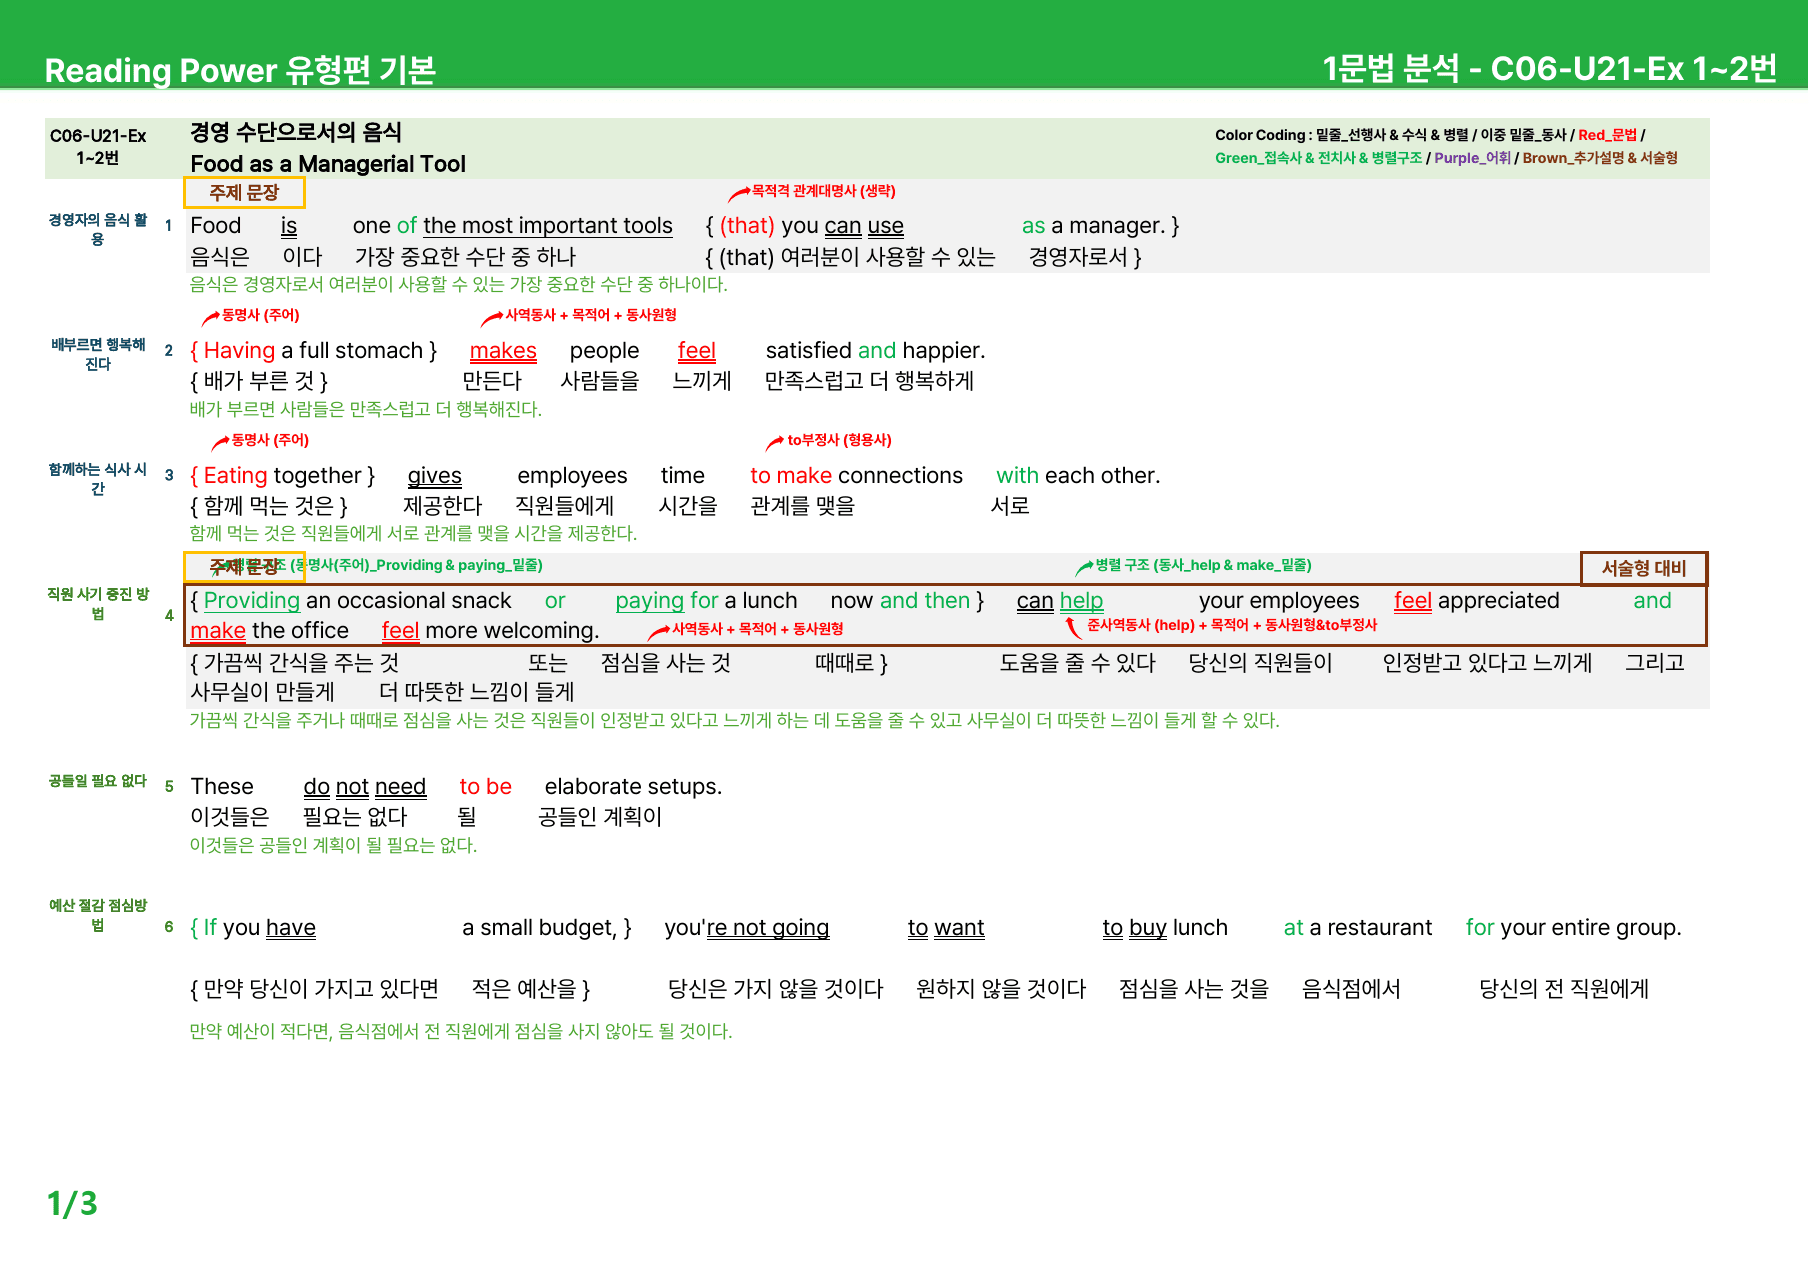1809x1278 pixels.
Task: Click 'you're not going'
Action: [x=747, y=928]
